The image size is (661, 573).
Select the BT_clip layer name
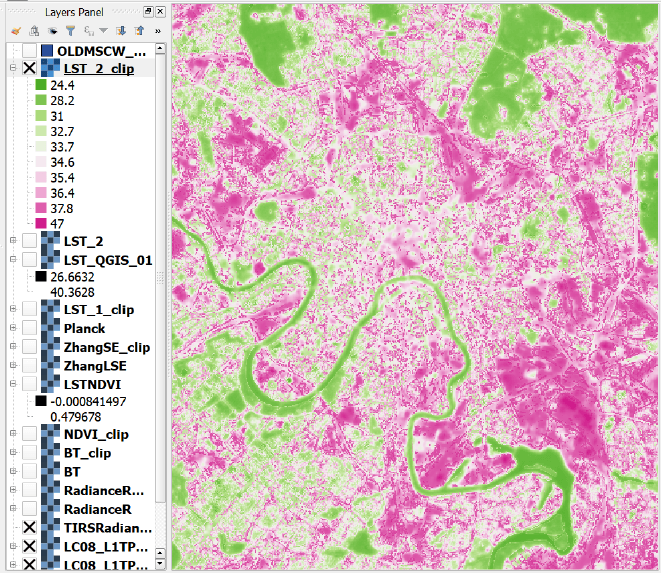pyautogui.click(x=87, y=453)
